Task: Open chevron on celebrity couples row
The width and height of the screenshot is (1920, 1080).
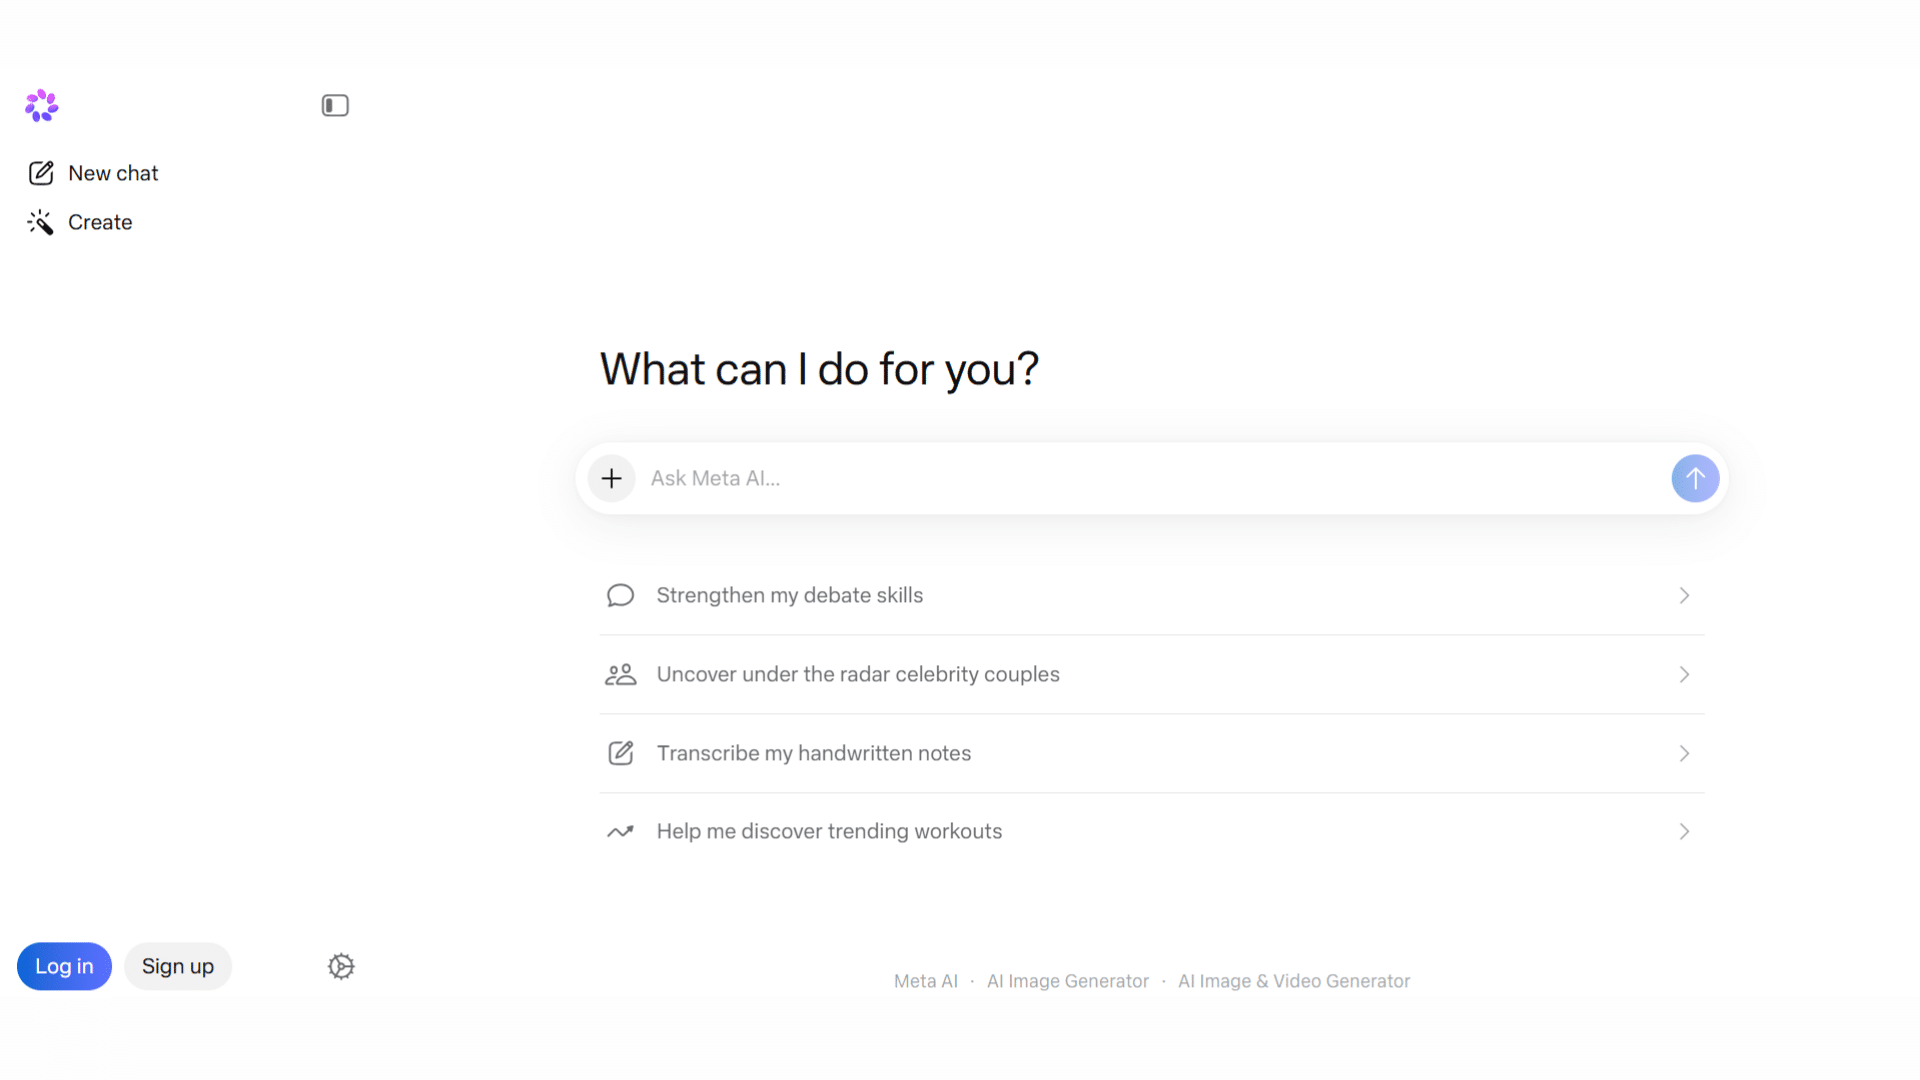Action: coord(1684,674)
